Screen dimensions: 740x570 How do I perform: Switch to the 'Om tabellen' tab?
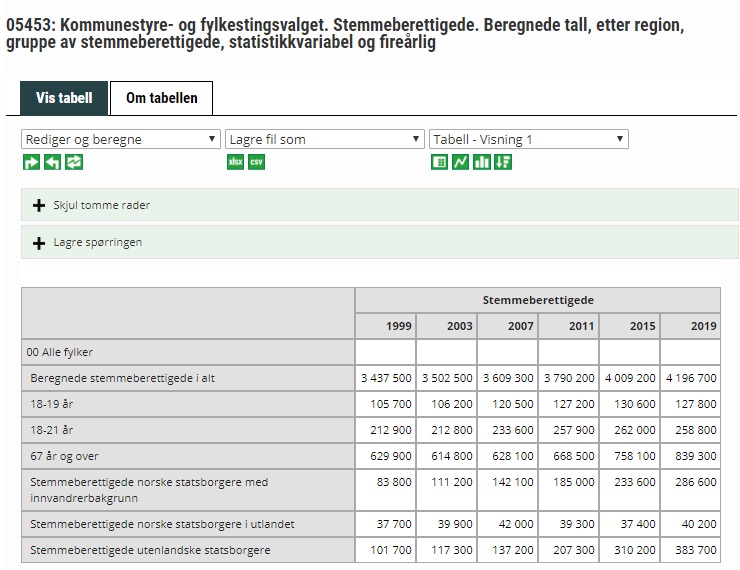[x=161, y=98]
